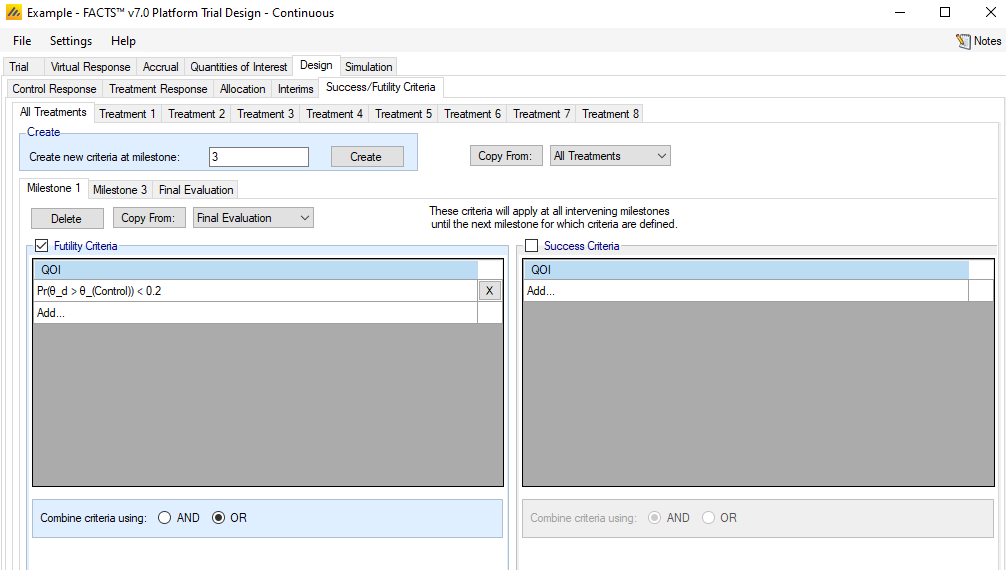Switch to the Allocation tab
The image size is (1006, 570).
pos(243,89)
